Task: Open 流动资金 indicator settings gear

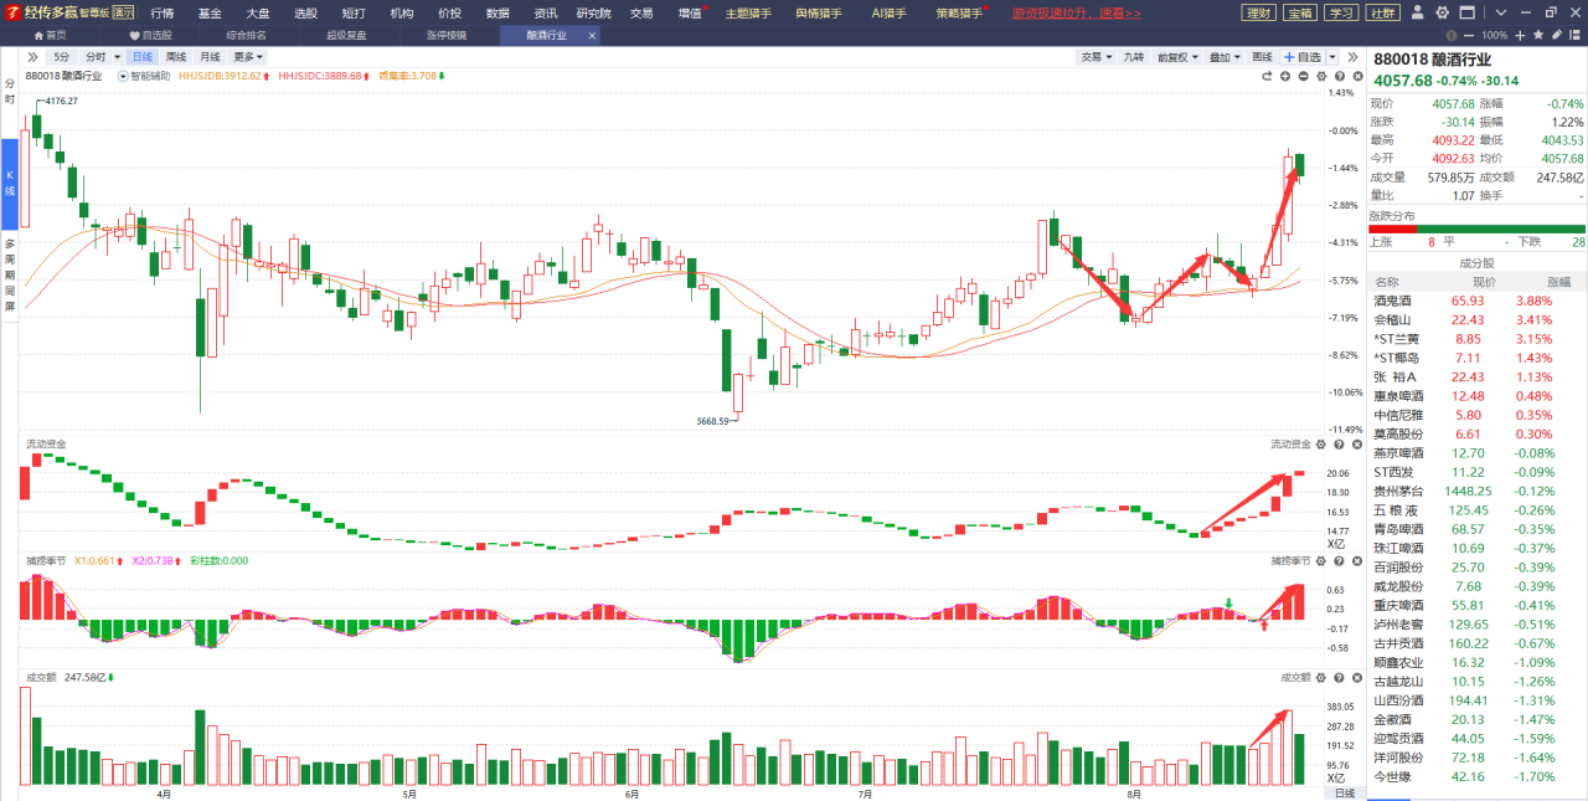Action: (1321, 444)
